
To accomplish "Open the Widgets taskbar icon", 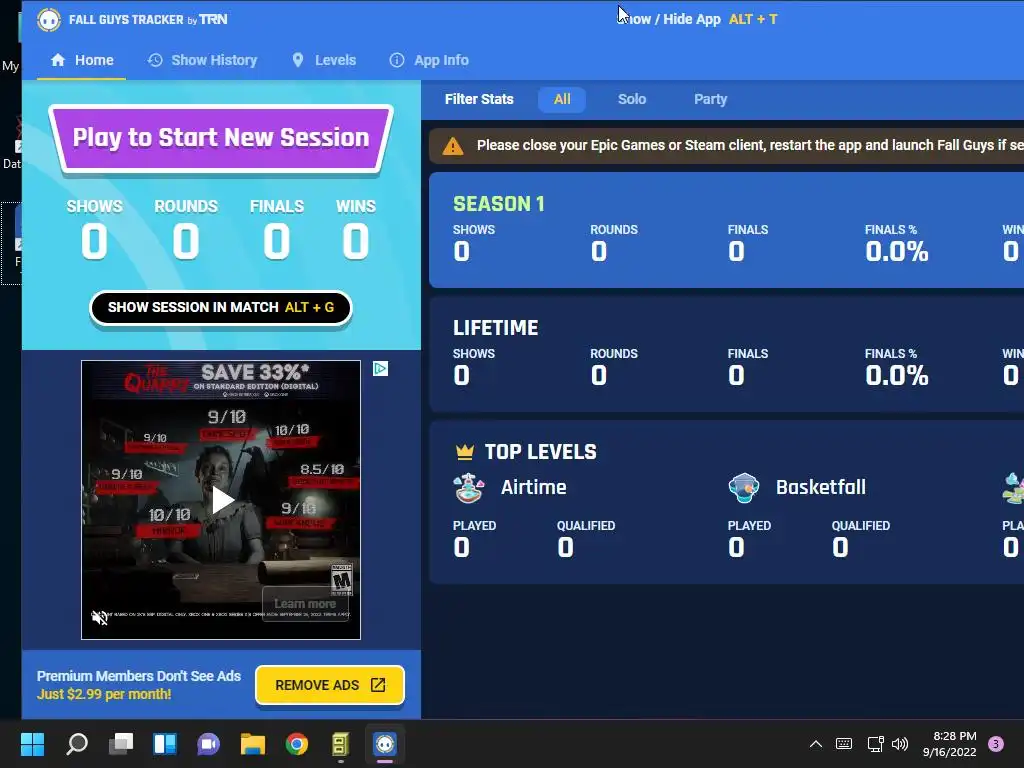I will [165, 744].
